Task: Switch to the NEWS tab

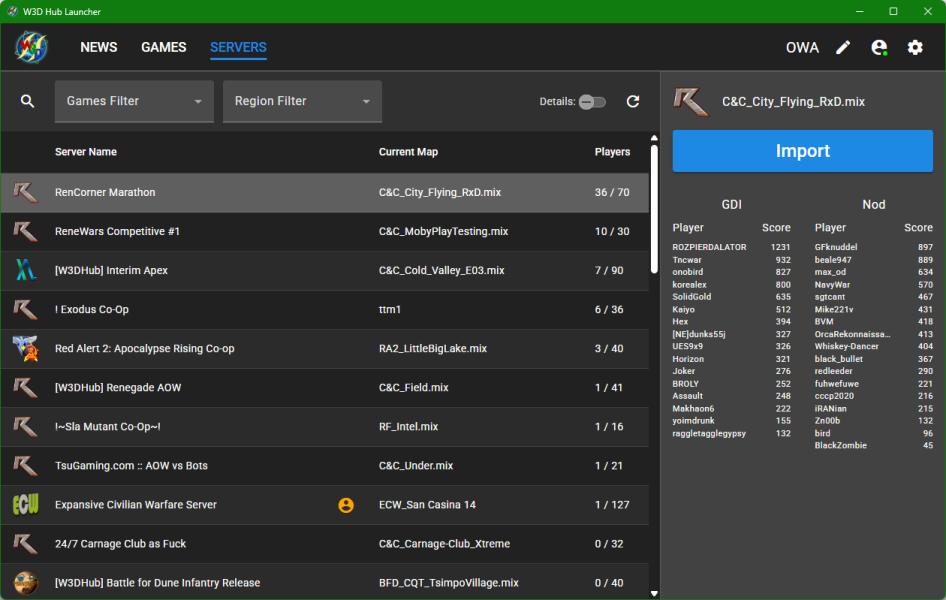Action: click(x=99, y=47)
